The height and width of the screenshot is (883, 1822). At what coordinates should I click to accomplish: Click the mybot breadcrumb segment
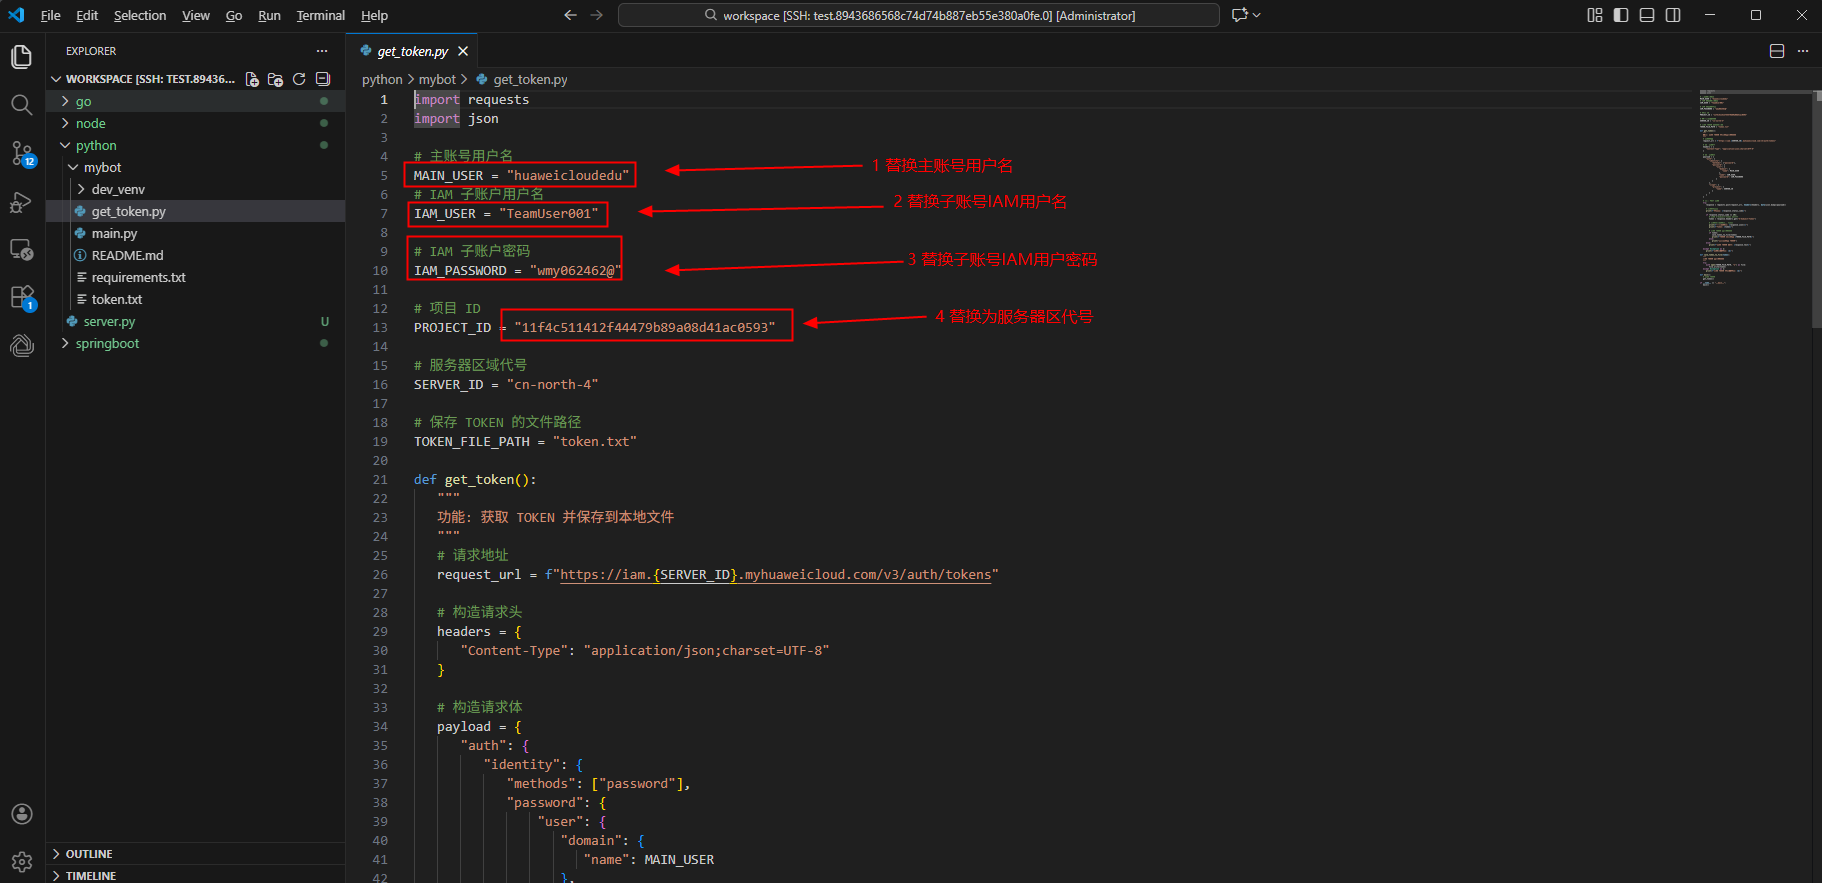pos(437,79)
